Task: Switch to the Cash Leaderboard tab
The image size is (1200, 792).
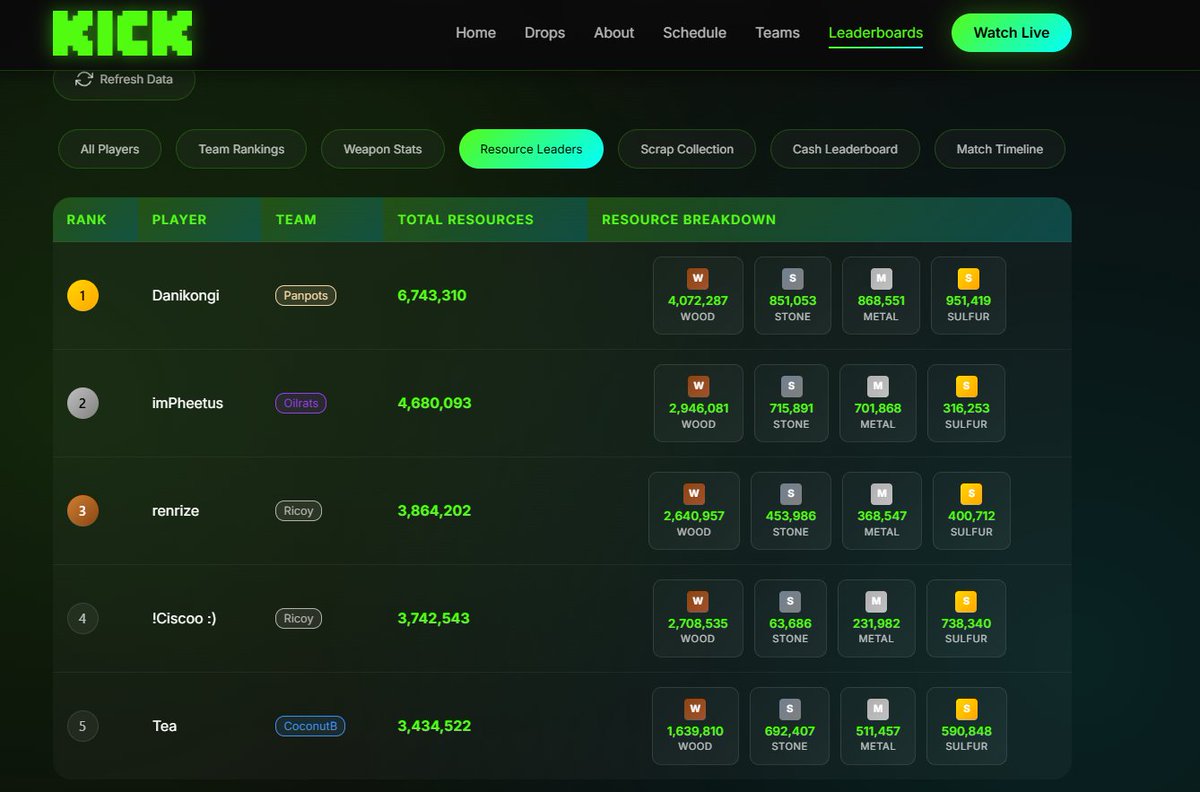Action: (845, 149)
